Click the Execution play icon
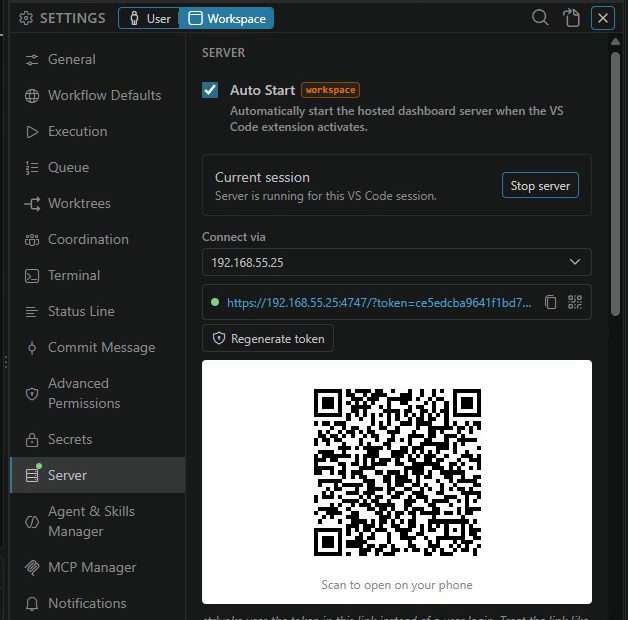Screen dimensions: 628x620 click(x=32, y=132)
